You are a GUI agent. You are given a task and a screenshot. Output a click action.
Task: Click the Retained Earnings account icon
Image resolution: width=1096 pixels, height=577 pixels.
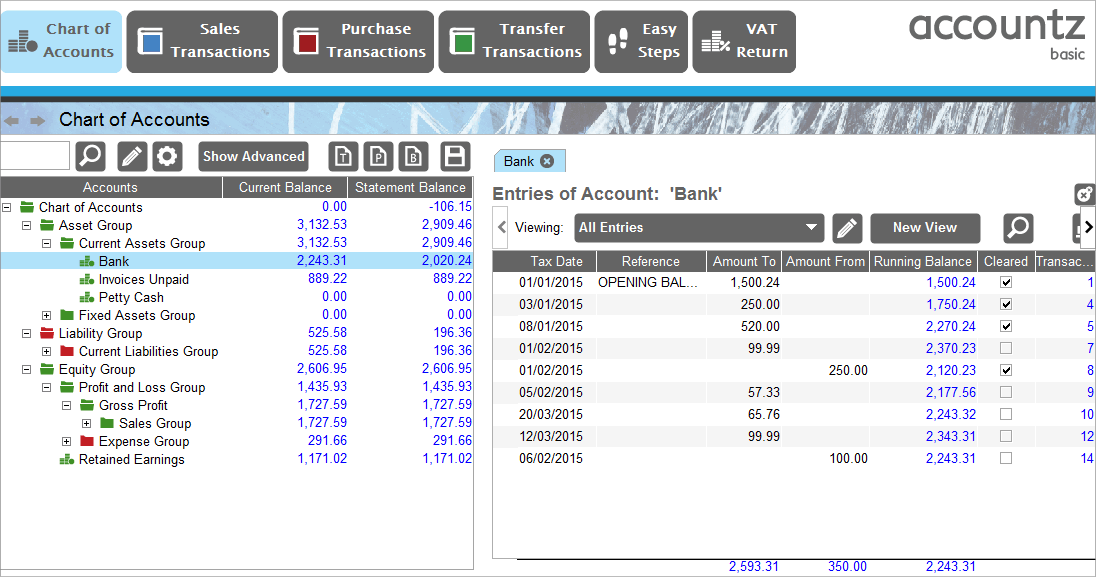click(x=67, y=460)
